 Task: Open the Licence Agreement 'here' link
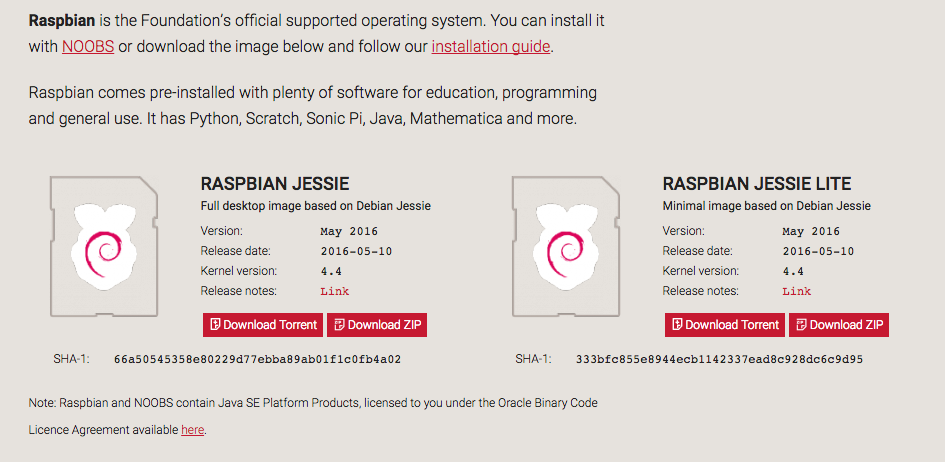point(192,430)
